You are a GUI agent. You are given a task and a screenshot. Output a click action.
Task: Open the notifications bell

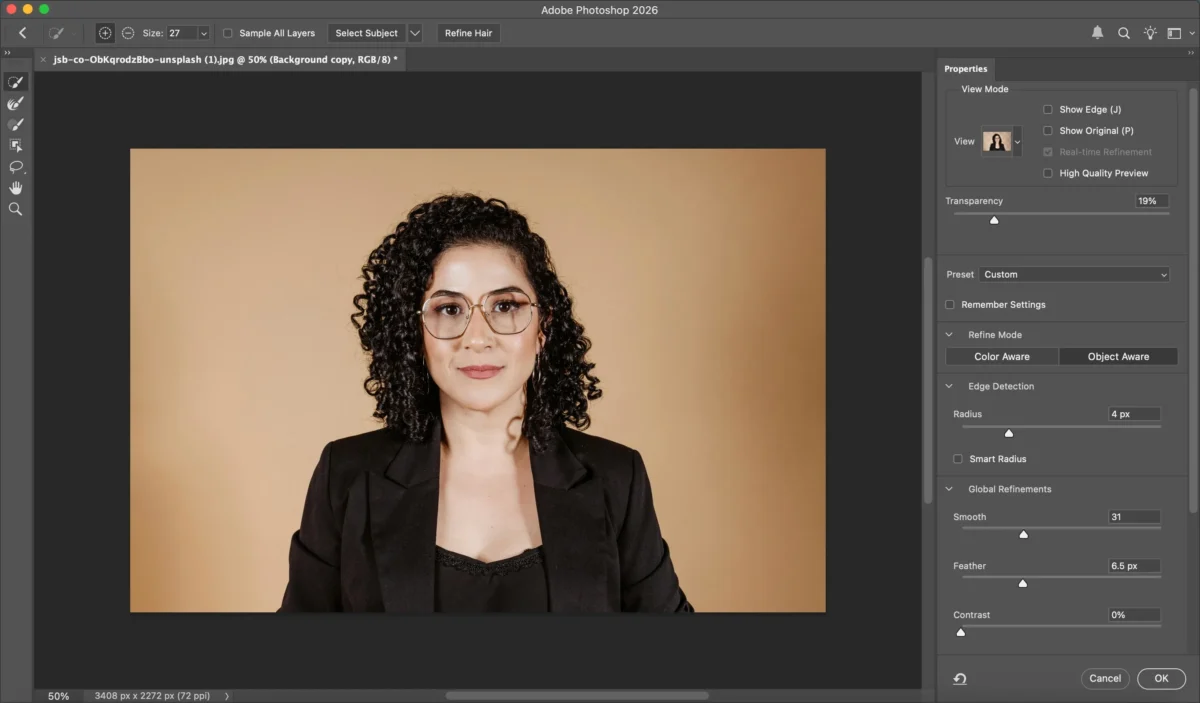pos(1097,33)
